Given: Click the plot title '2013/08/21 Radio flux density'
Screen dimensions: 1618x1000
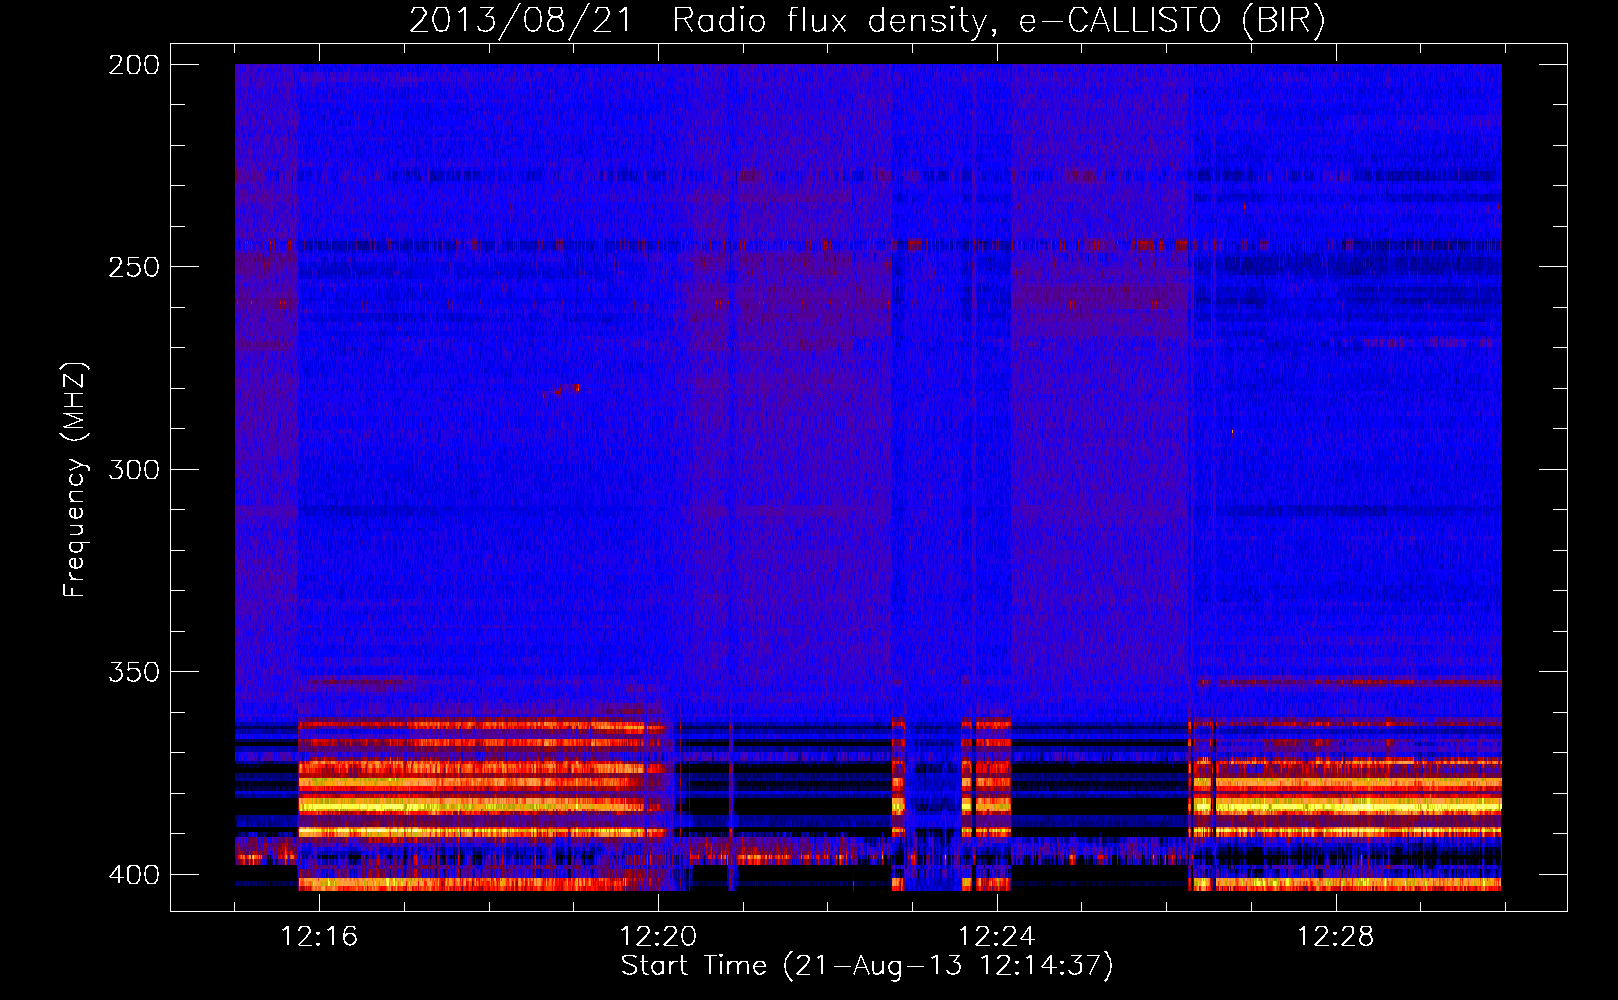Looking at the screenshot, I should click(x=867, y=21).
